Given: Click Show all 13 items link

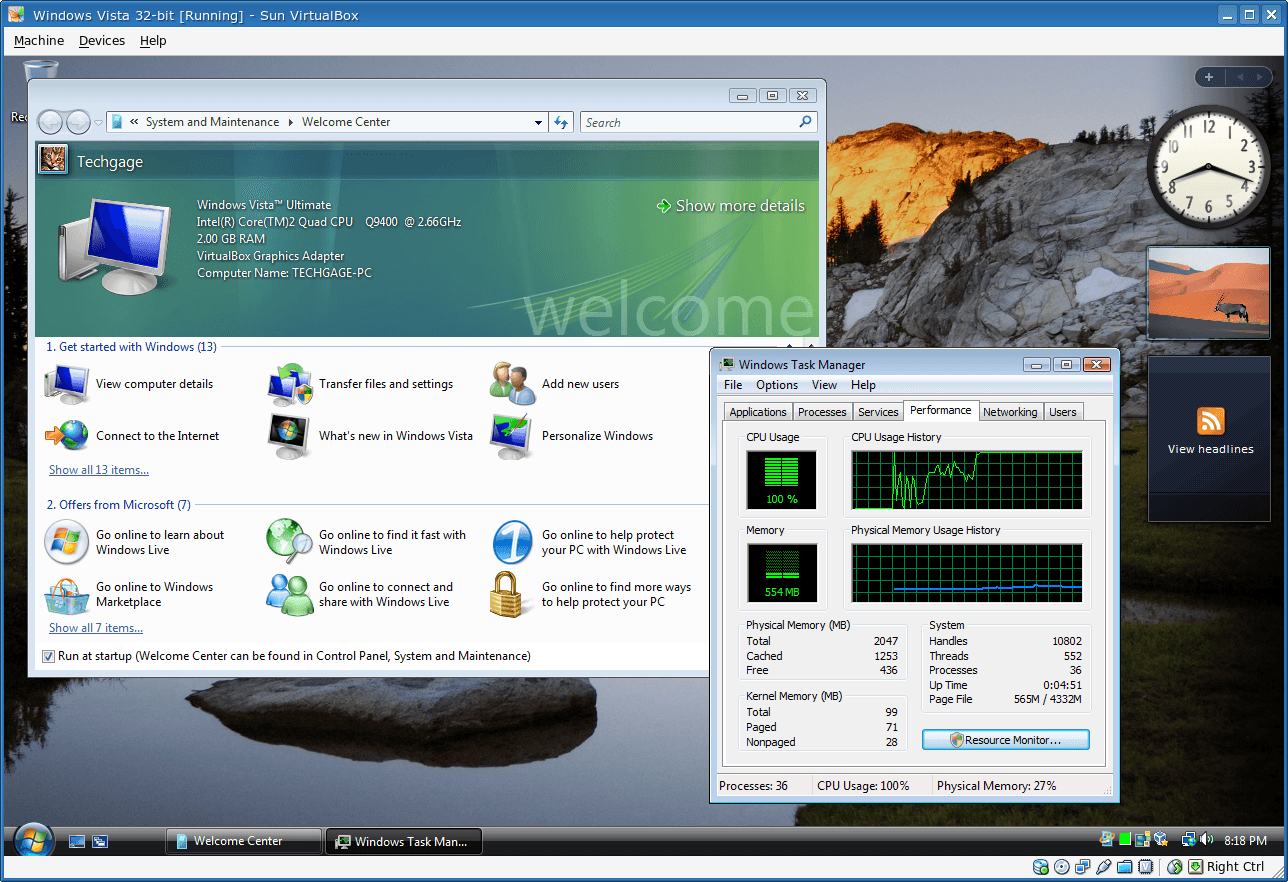Looking at the screenshot, I should 99,470.
